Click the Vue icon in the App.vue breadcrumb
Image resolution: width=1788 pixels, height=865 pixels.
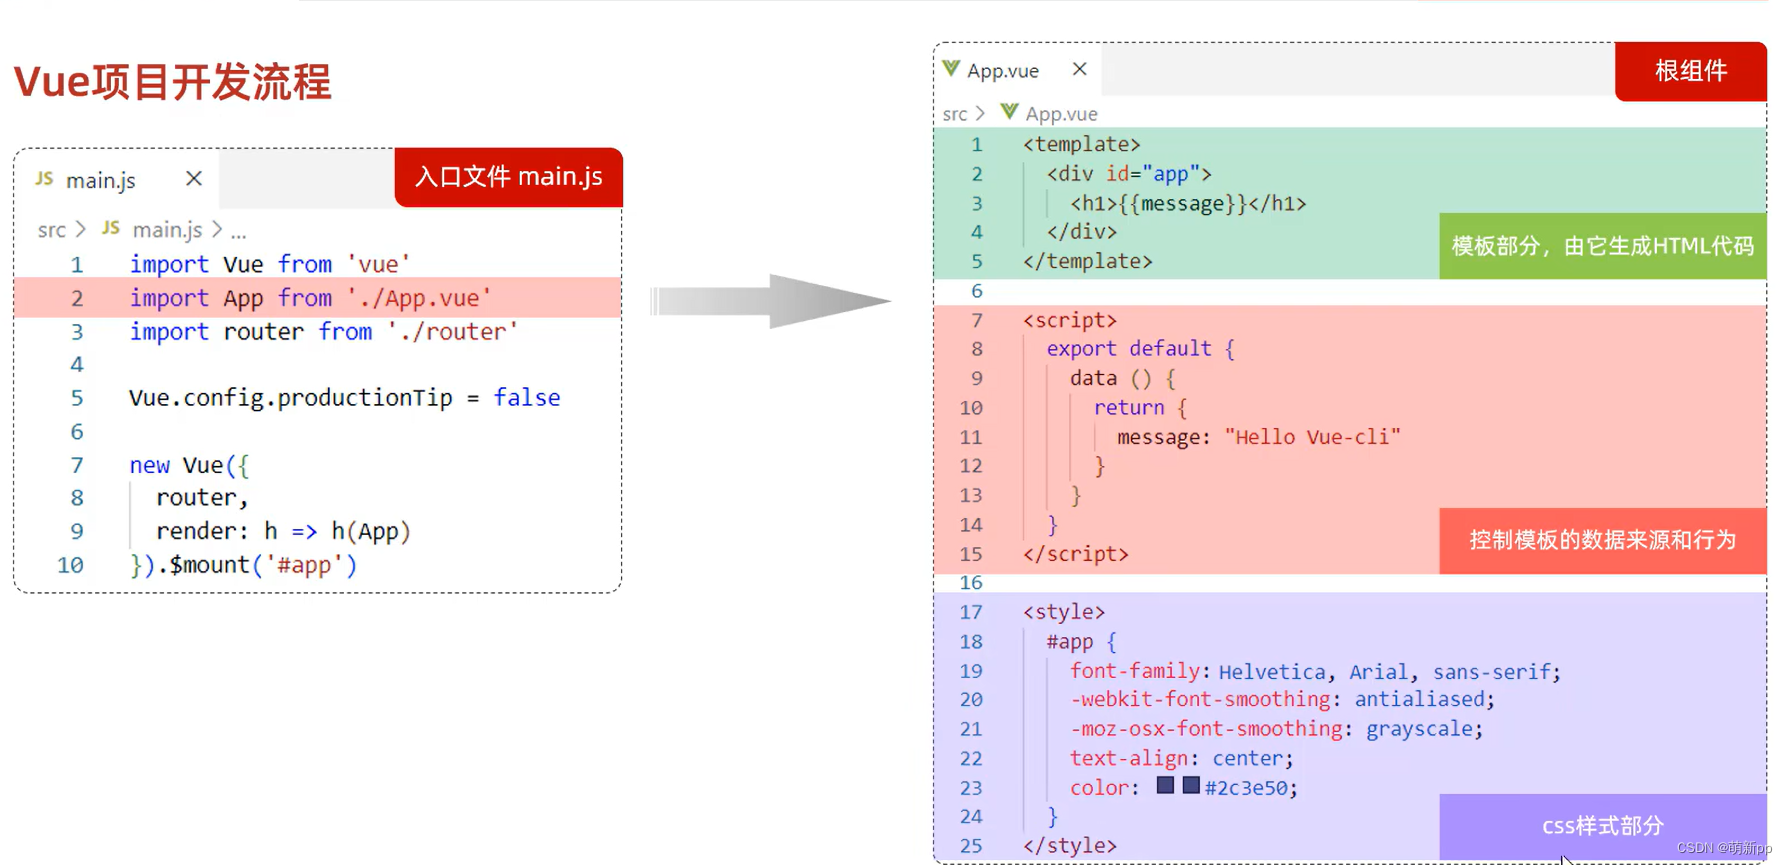(1009, 112)
